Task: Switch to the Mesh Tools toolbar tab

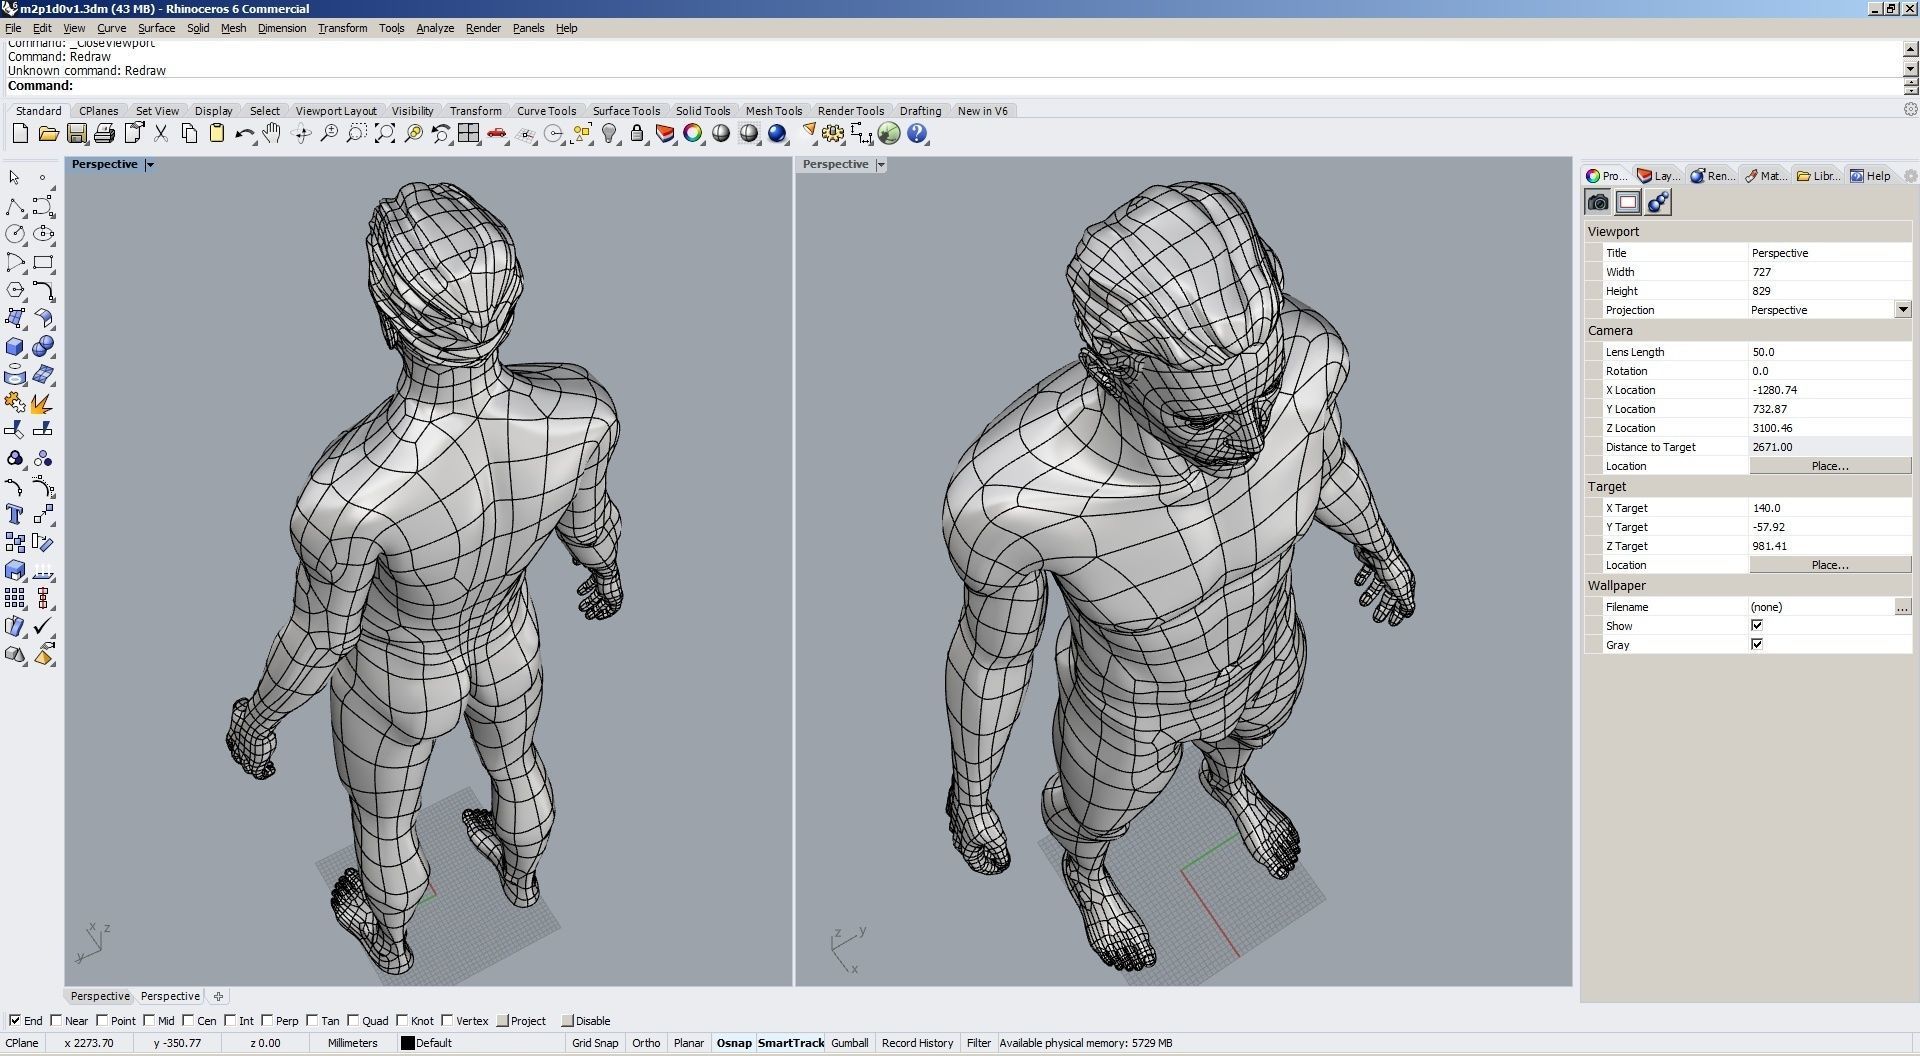Action: tap(774, 111)
